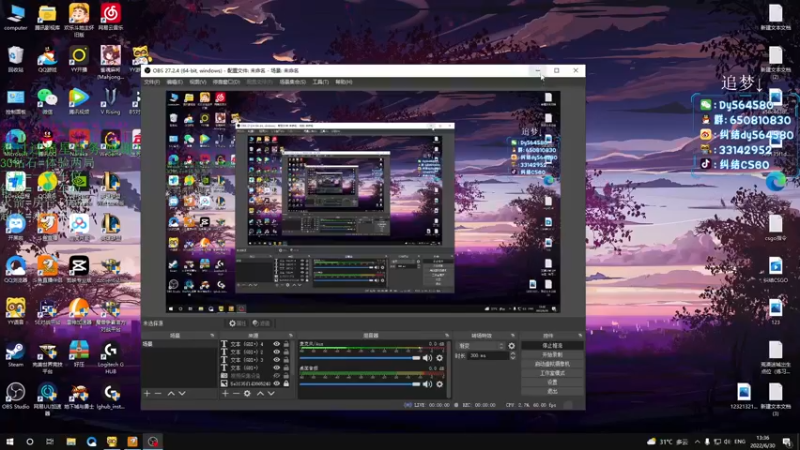This screenshot has width=800, height=450.
Task: Open source properties gear in Sources toolbar
Action: tap(247, 393)
